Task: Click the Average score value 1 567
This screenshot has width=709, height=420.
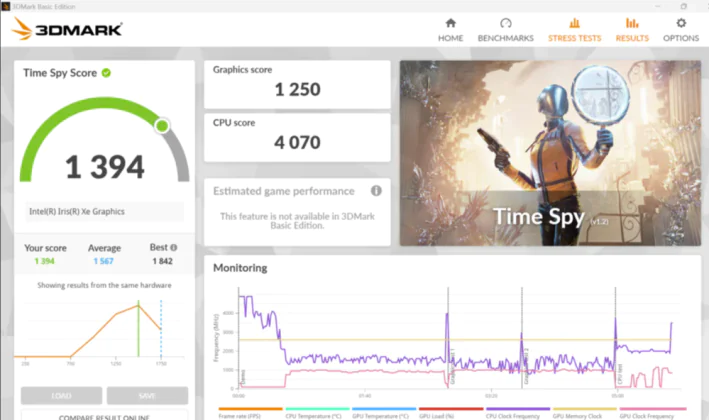Action: pos(104,261)
